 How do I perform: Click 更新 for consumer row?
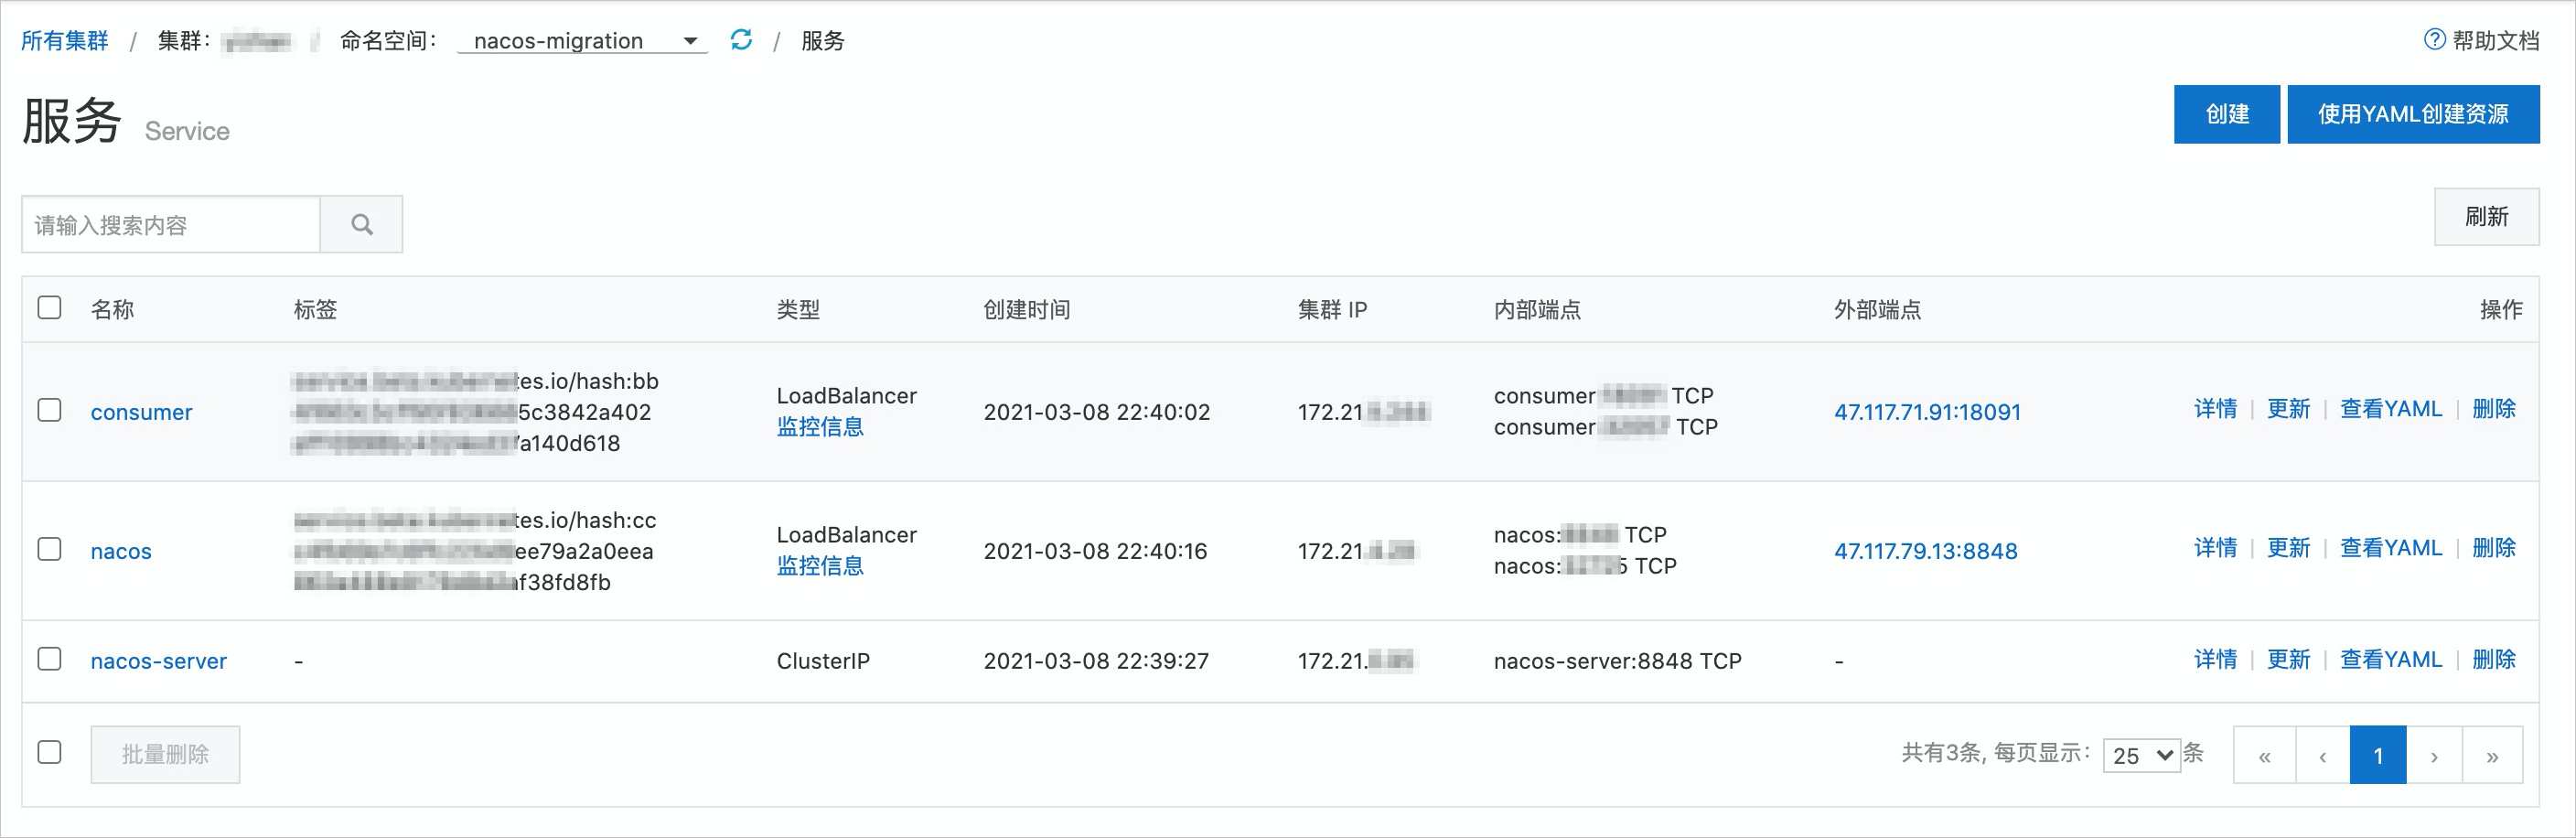(x=2288, y=409)
